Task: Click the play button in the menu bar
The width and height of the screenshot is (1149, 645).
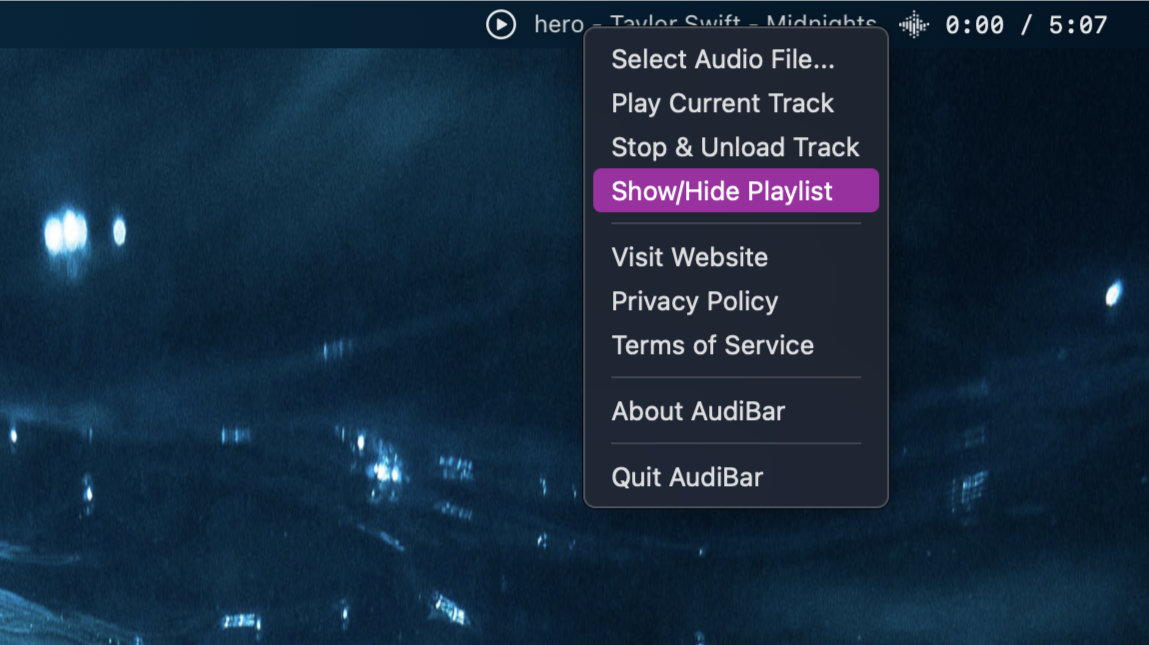Action: coord(501,24)
